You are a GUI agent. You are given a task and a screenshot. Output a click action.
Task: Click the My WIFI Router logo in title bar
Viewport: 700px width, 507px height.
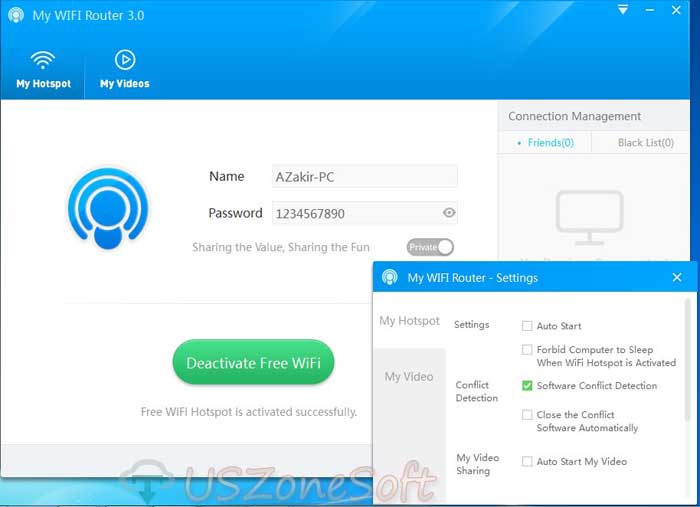click(16, 15)
